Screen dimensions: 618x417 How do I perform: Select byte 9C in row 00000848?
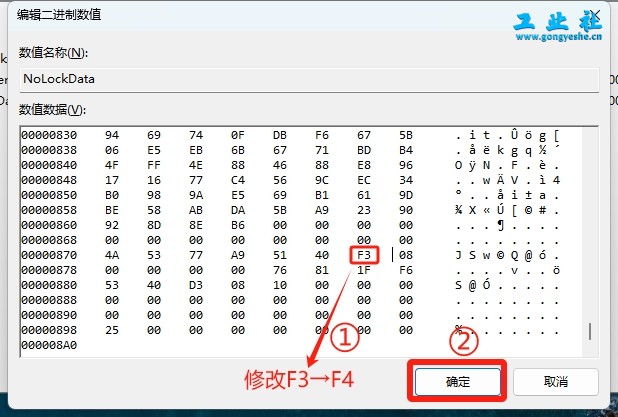[x=322, y=180]
